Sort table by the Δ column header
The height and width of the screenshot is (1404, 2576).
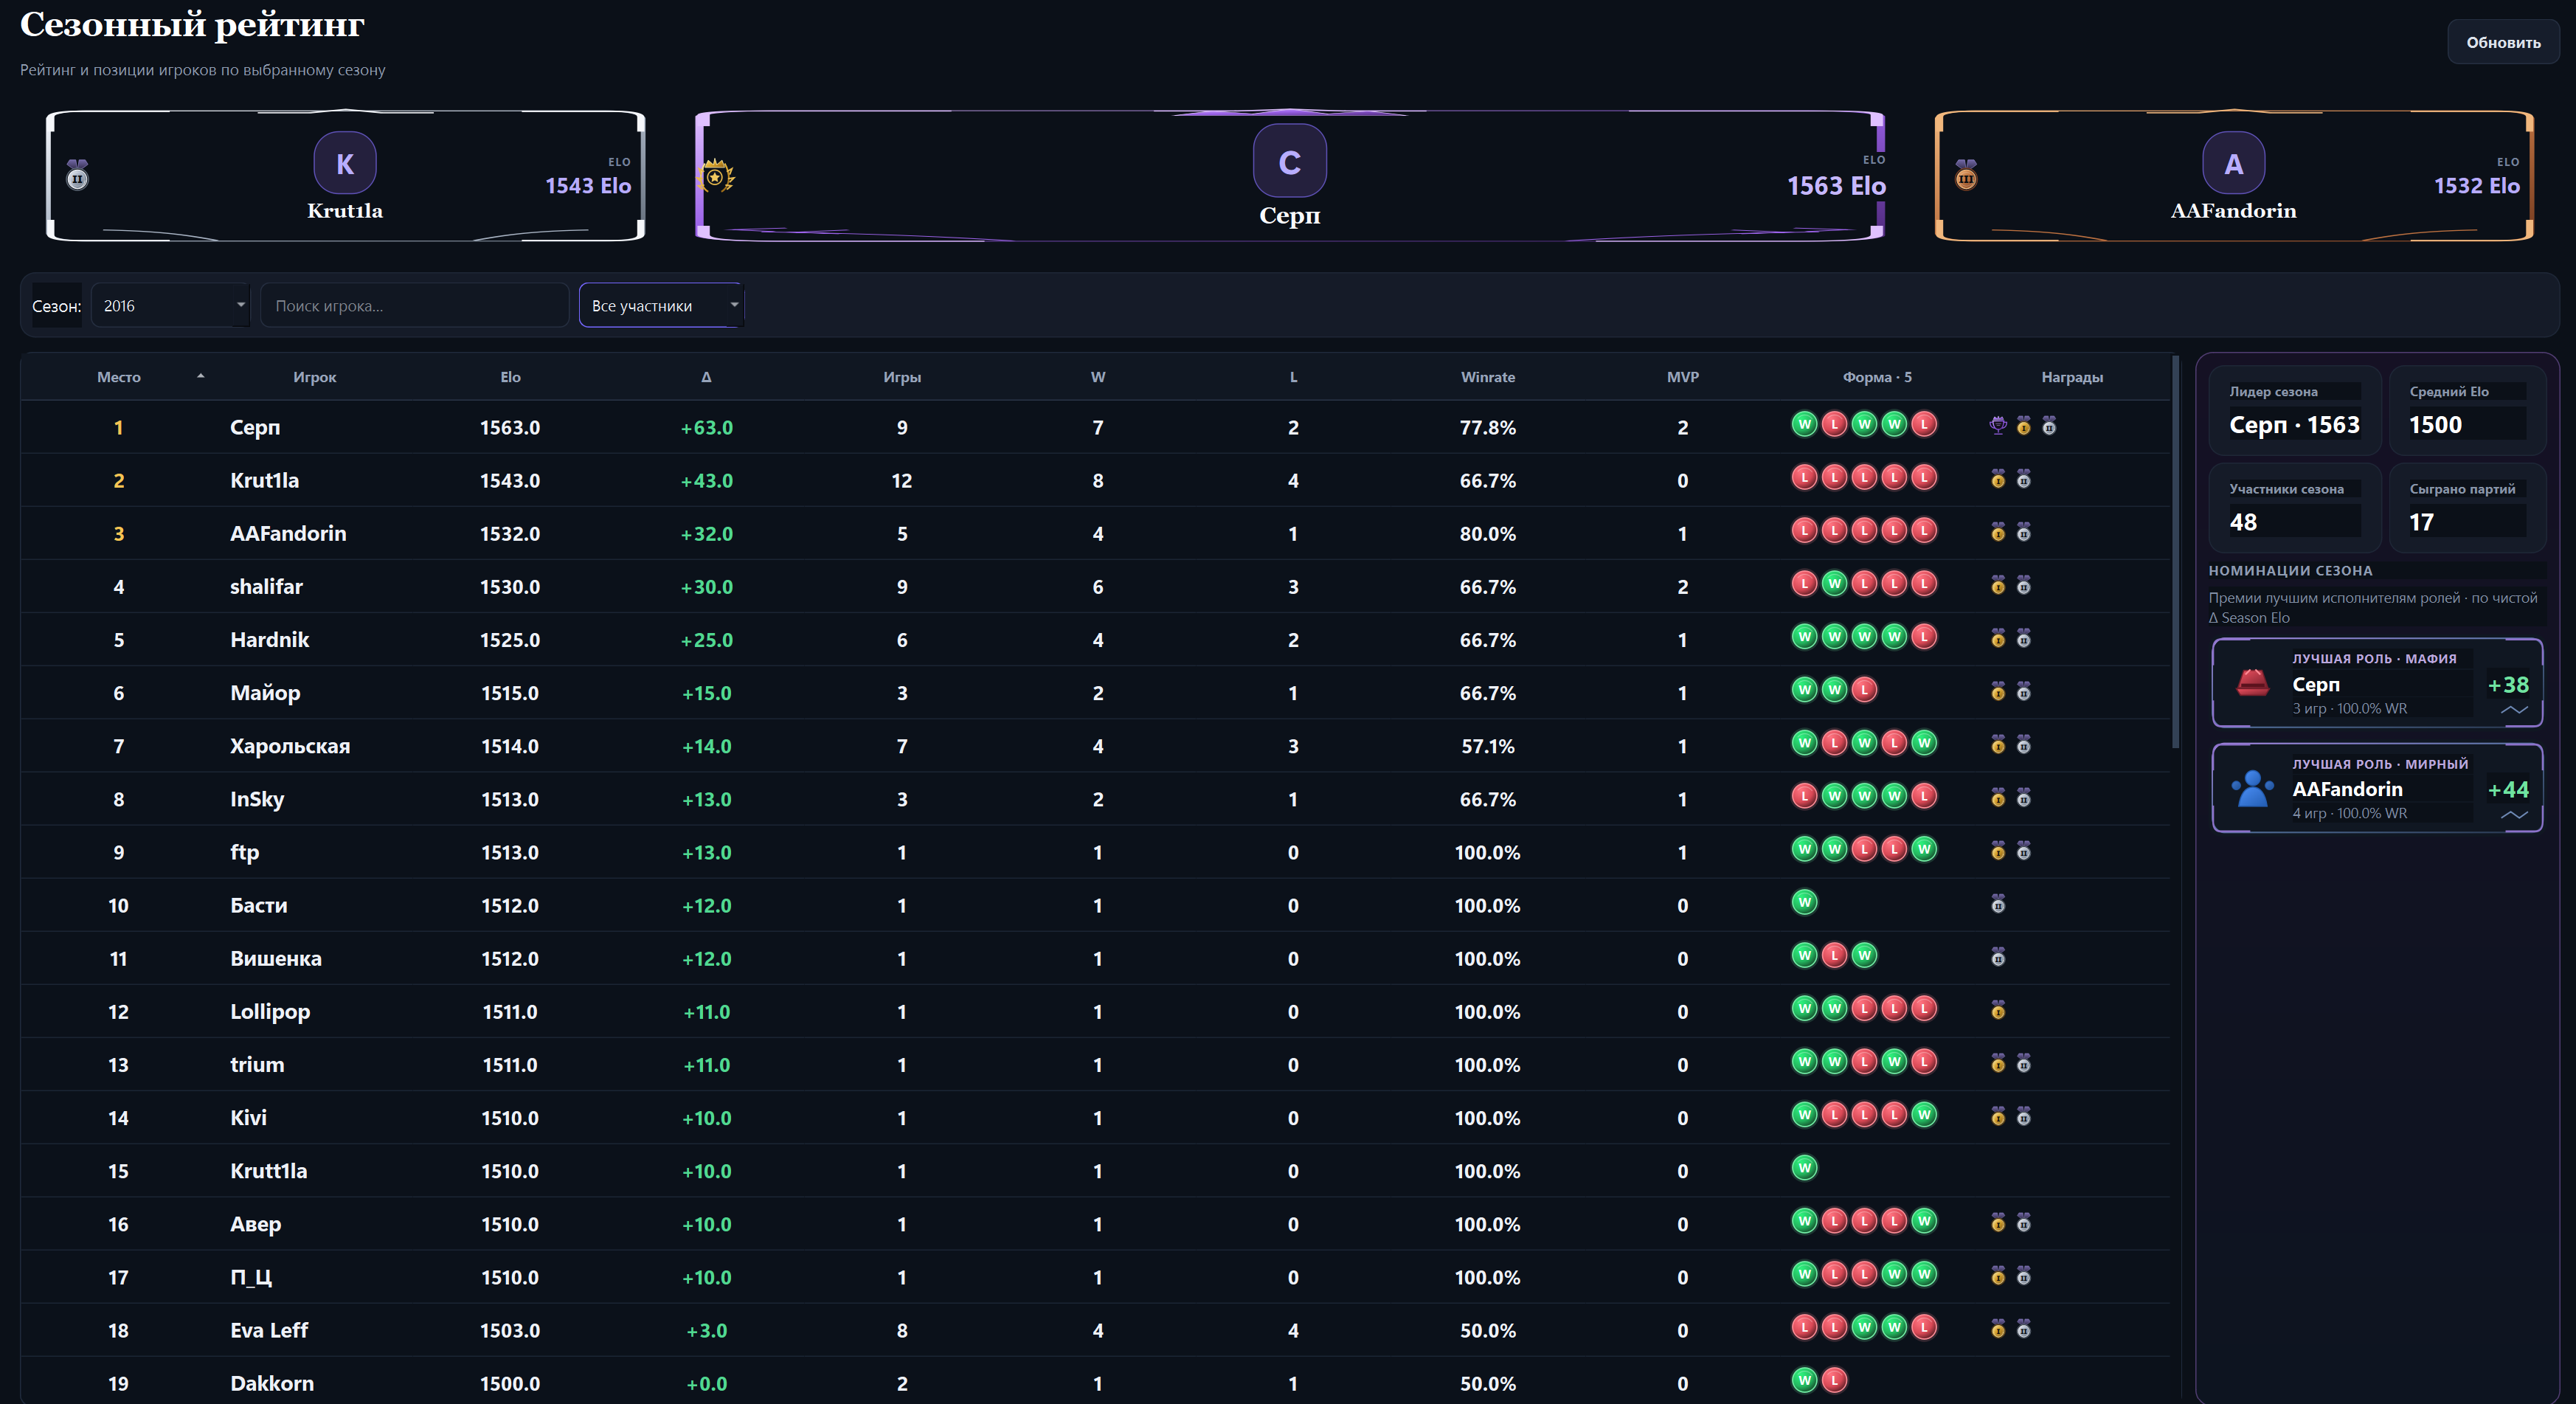706,377
